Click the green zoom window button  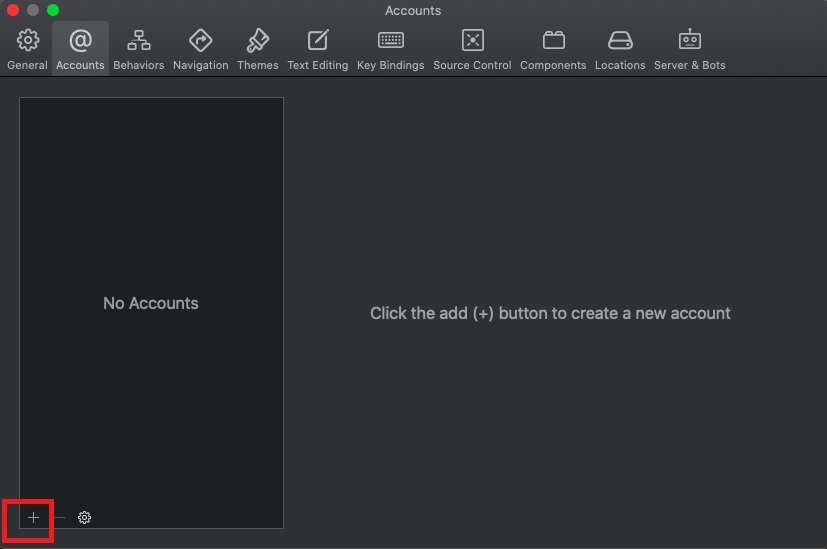53,10
